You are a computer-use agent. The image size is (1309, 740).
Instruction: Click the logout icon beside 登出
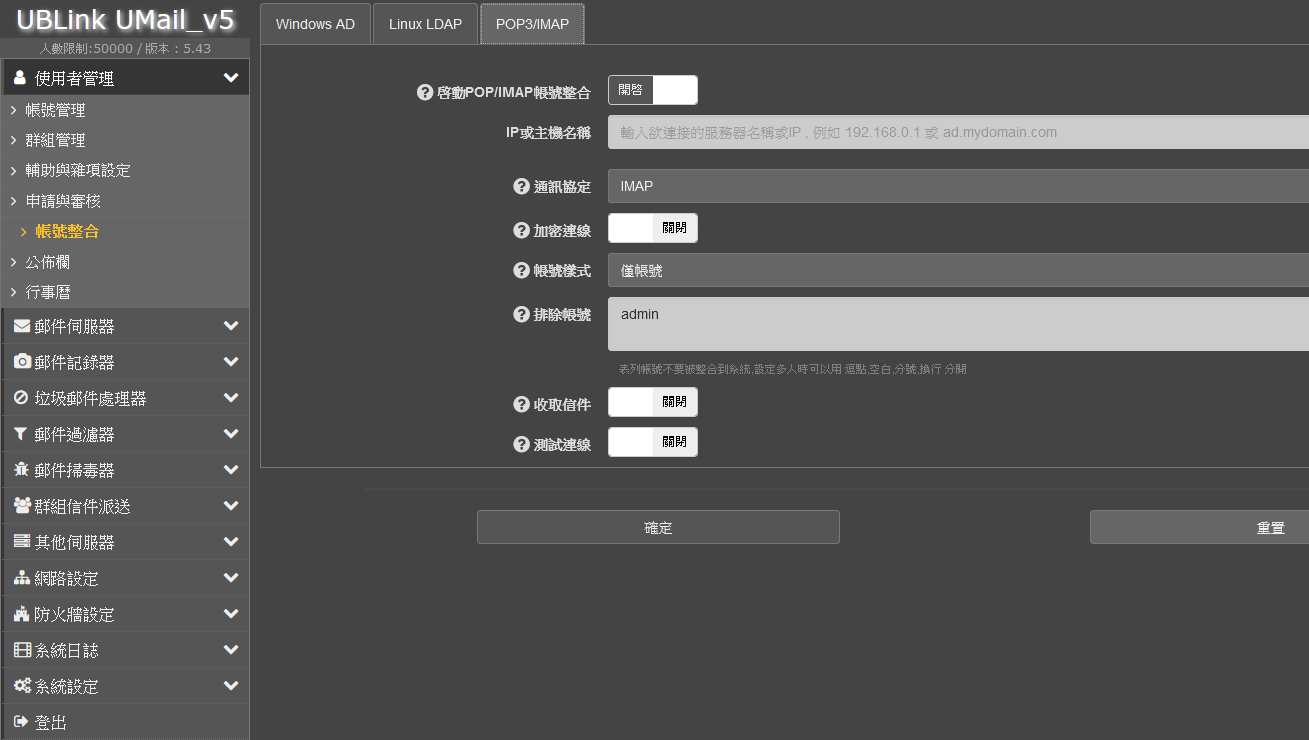21,722
